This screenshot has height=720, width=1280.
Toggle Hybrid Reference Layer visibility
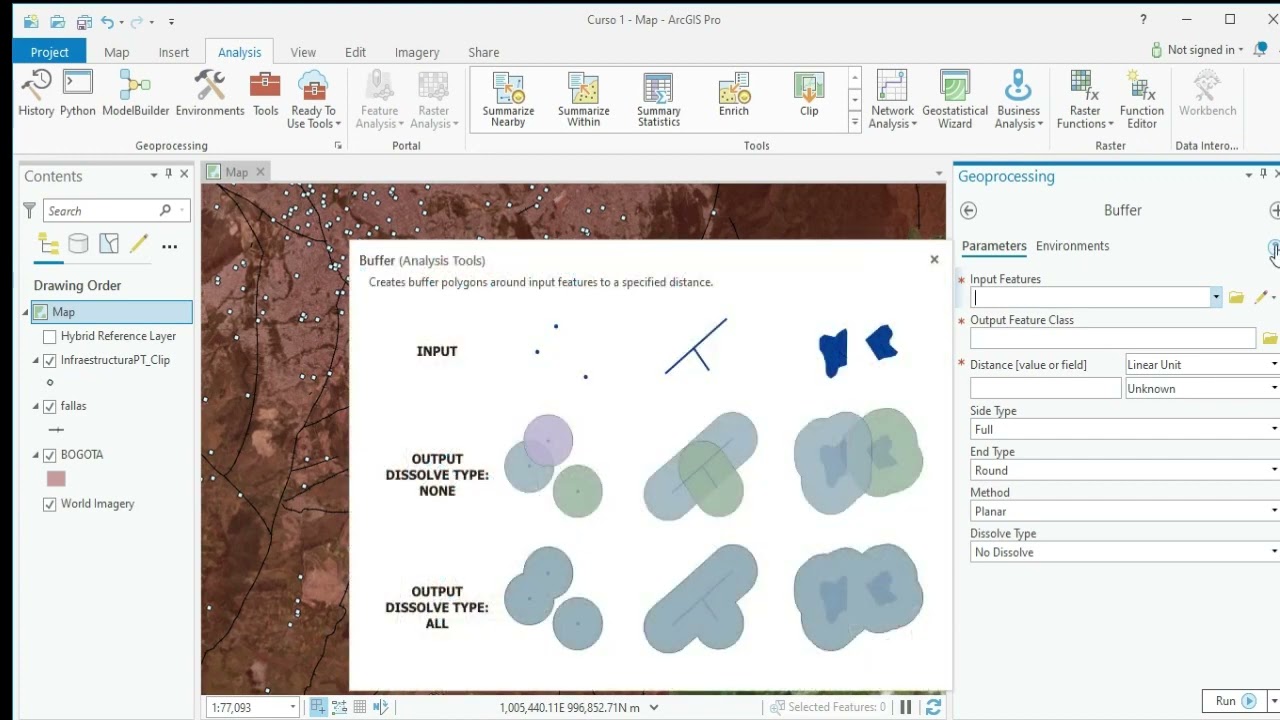50,336
